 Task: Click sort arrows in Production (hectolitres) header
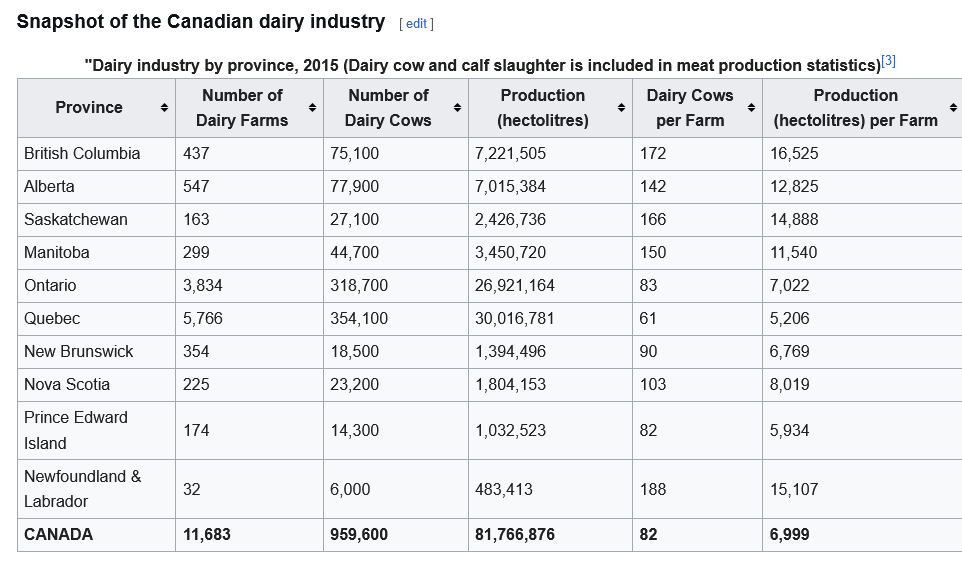point(622,108)
